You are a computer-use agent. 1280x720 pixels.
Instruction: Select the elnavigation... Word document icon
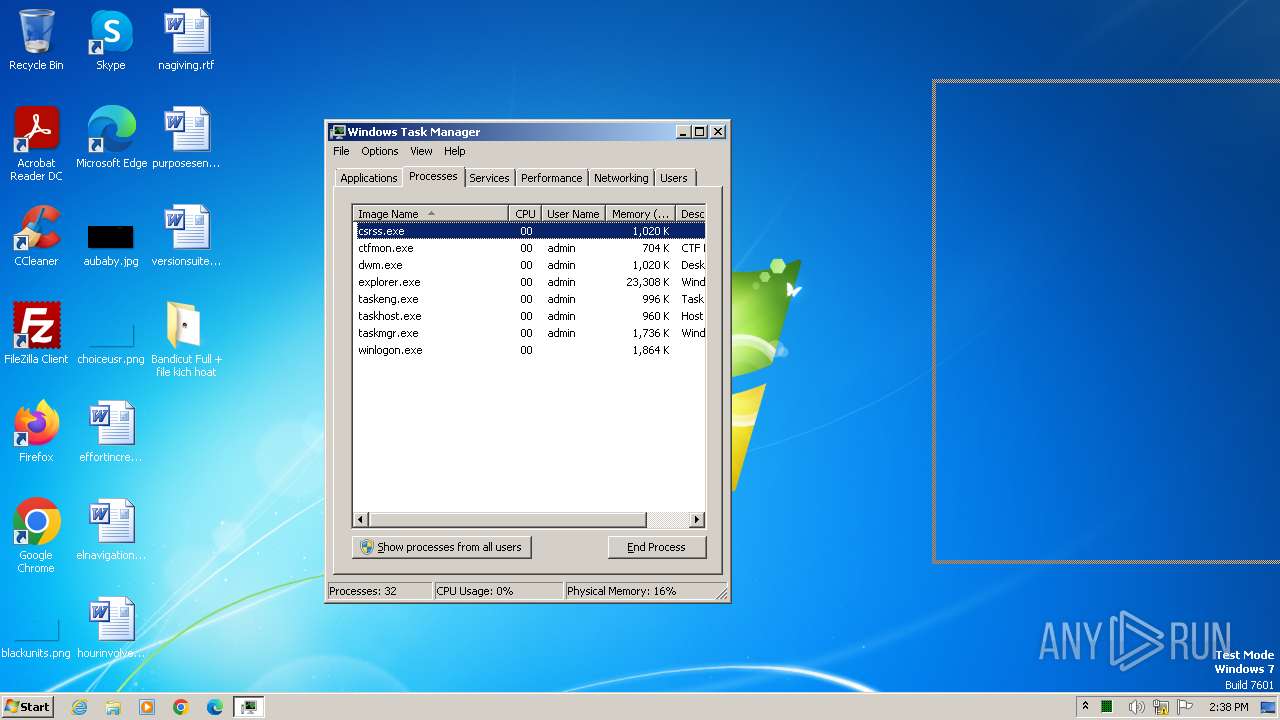(110, 530)
